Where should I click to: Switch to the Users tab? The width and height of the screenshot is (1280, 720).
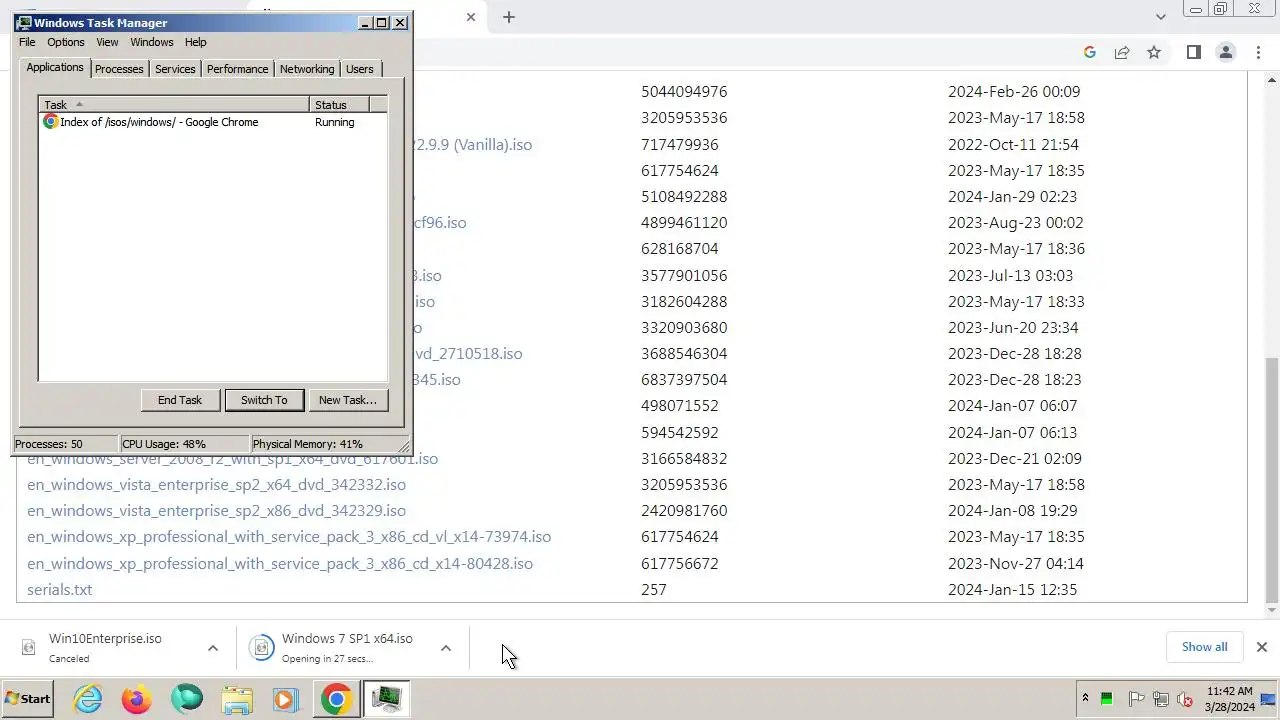tap(360, 69)
